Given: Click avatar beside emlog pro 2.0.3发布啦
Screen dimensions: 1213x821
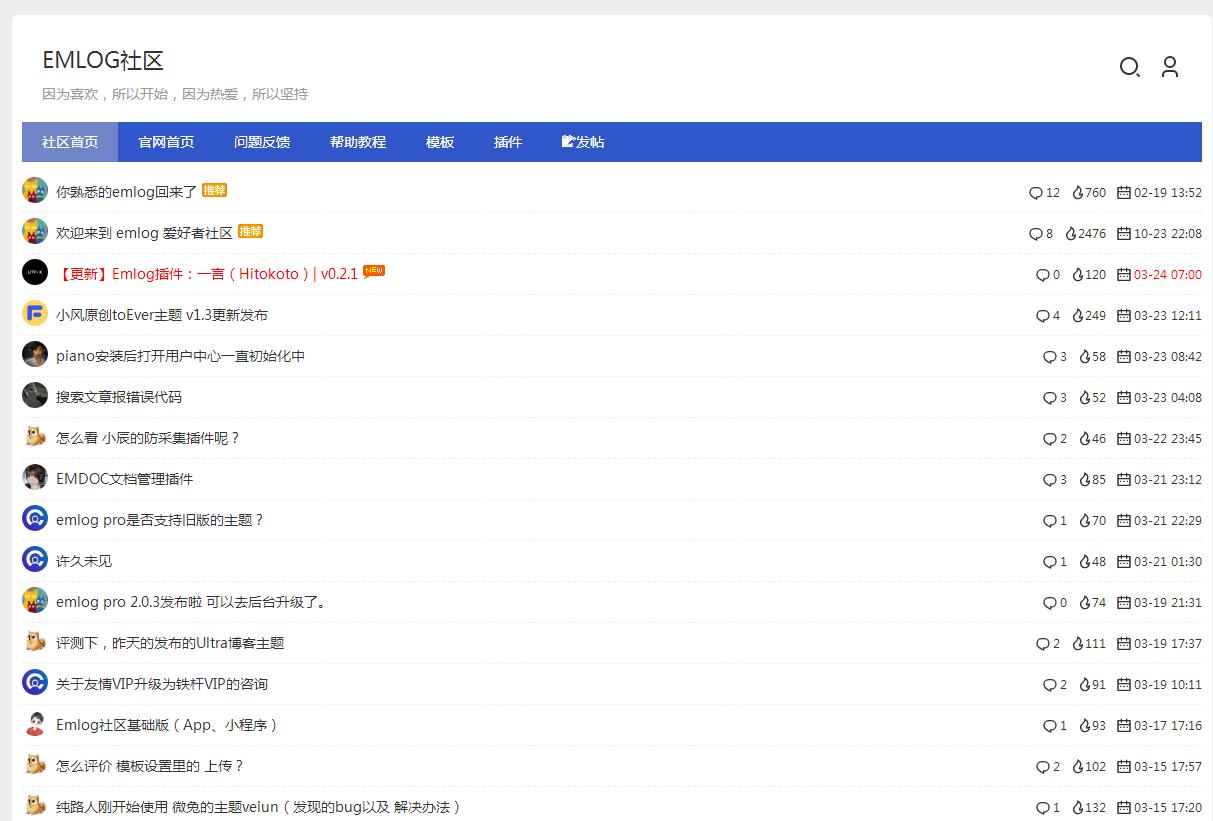Looking at the screenshot, I should [x=35, y=600].
